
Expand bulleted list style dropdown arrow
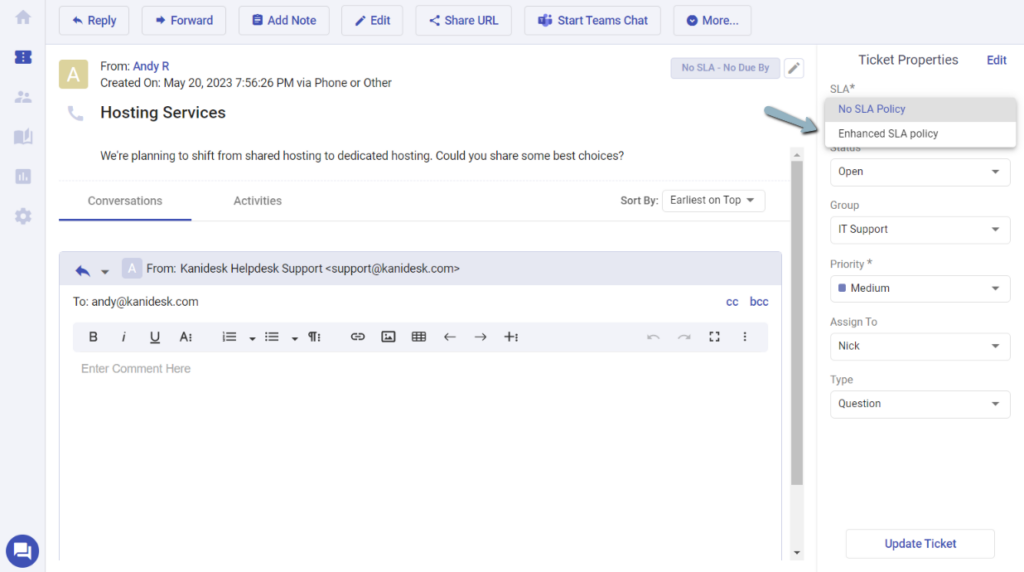(x=295, y=338)
